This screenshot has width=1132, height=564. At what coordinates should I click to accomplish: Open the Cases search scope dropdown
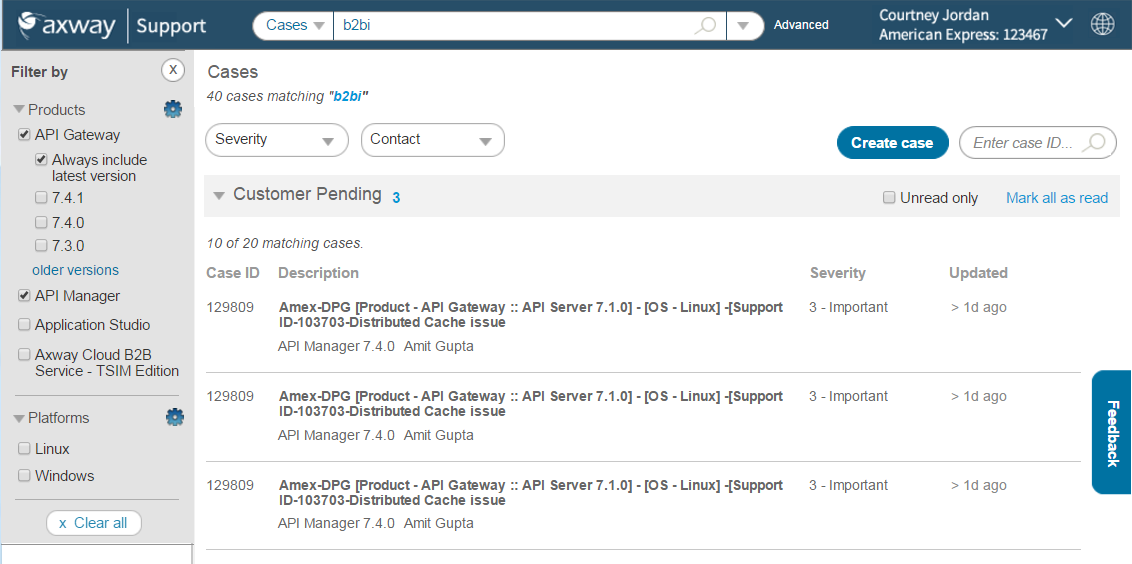(x=294, y=25)
